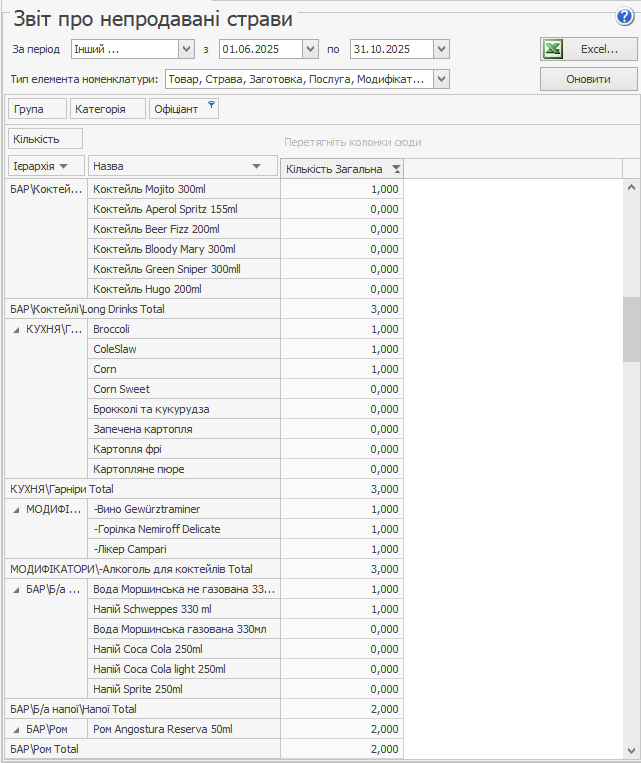The height and width of the screenshot is (763, 641).
Task: Collapse the МОДИФІКАТОРИ group
Action: tap(16, 509)
